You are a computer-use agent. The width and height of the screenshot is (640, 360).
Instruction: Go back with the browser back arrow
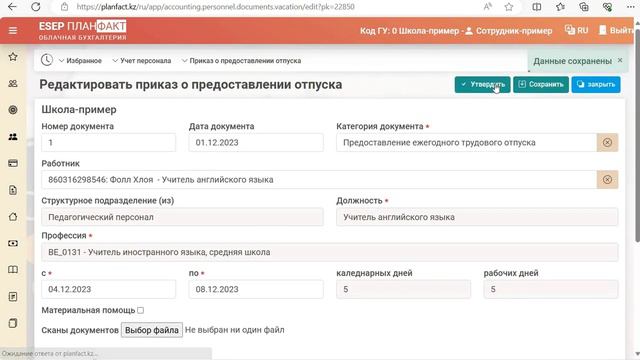click(x=12, y=7)
